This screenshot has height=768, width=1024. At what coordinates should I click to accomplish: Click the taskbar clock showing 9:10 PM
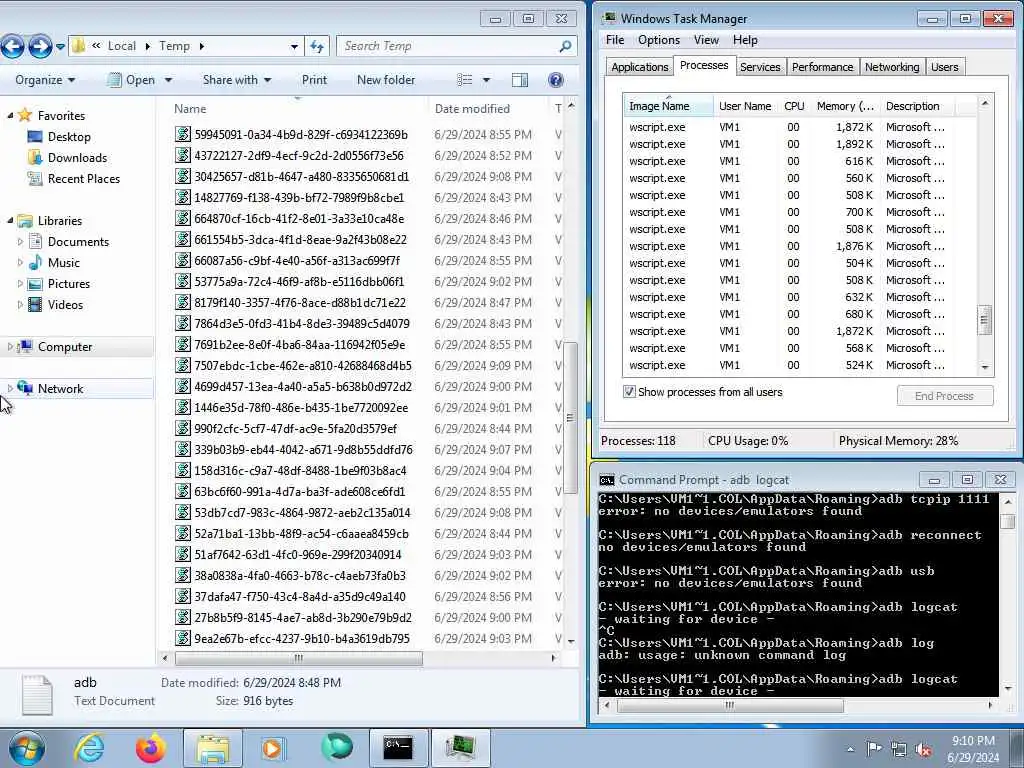[x=972, y=749]
